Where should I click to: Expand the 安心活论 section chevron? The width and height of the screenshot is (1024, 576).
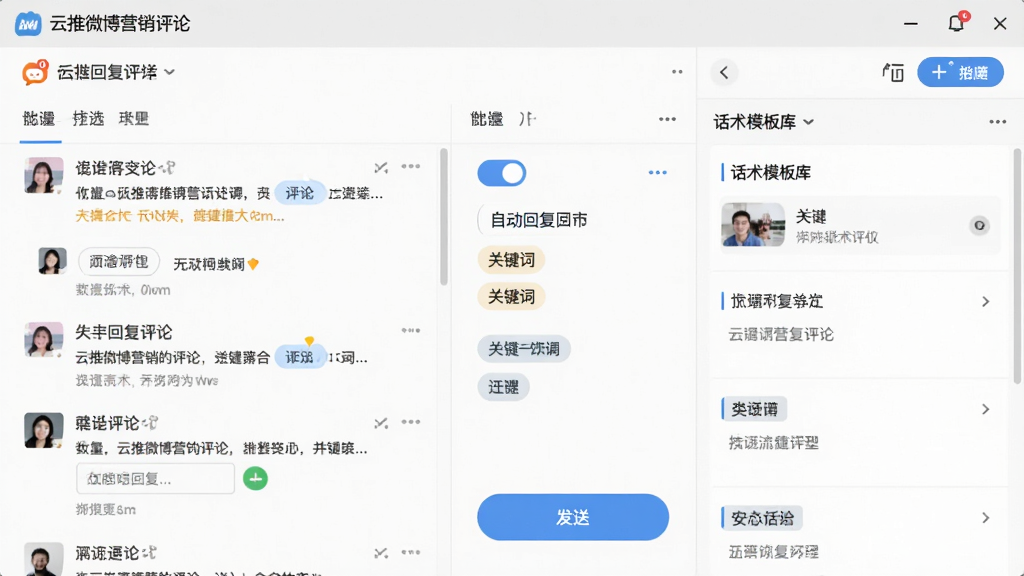(985, 518)
